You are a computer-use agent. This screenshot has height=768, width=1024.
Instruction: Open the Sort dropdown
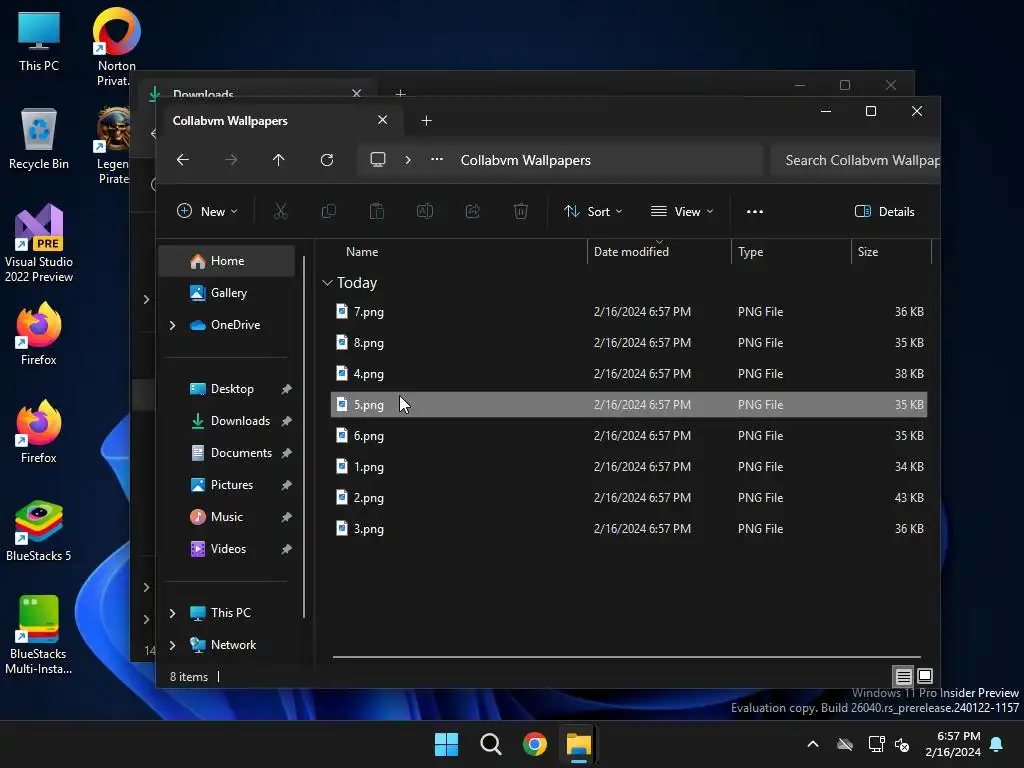pos(593,212)
